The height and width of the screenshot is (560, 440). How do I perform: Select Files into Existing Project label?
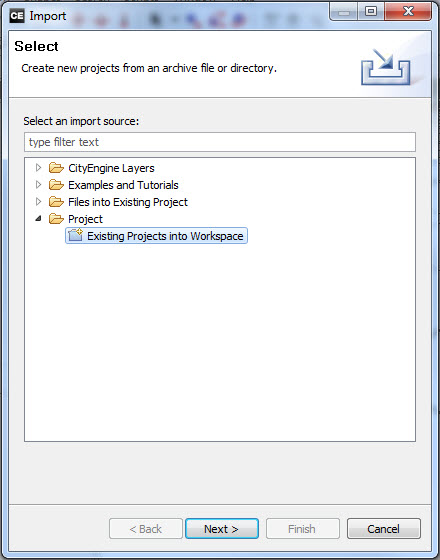click(128, 202)
